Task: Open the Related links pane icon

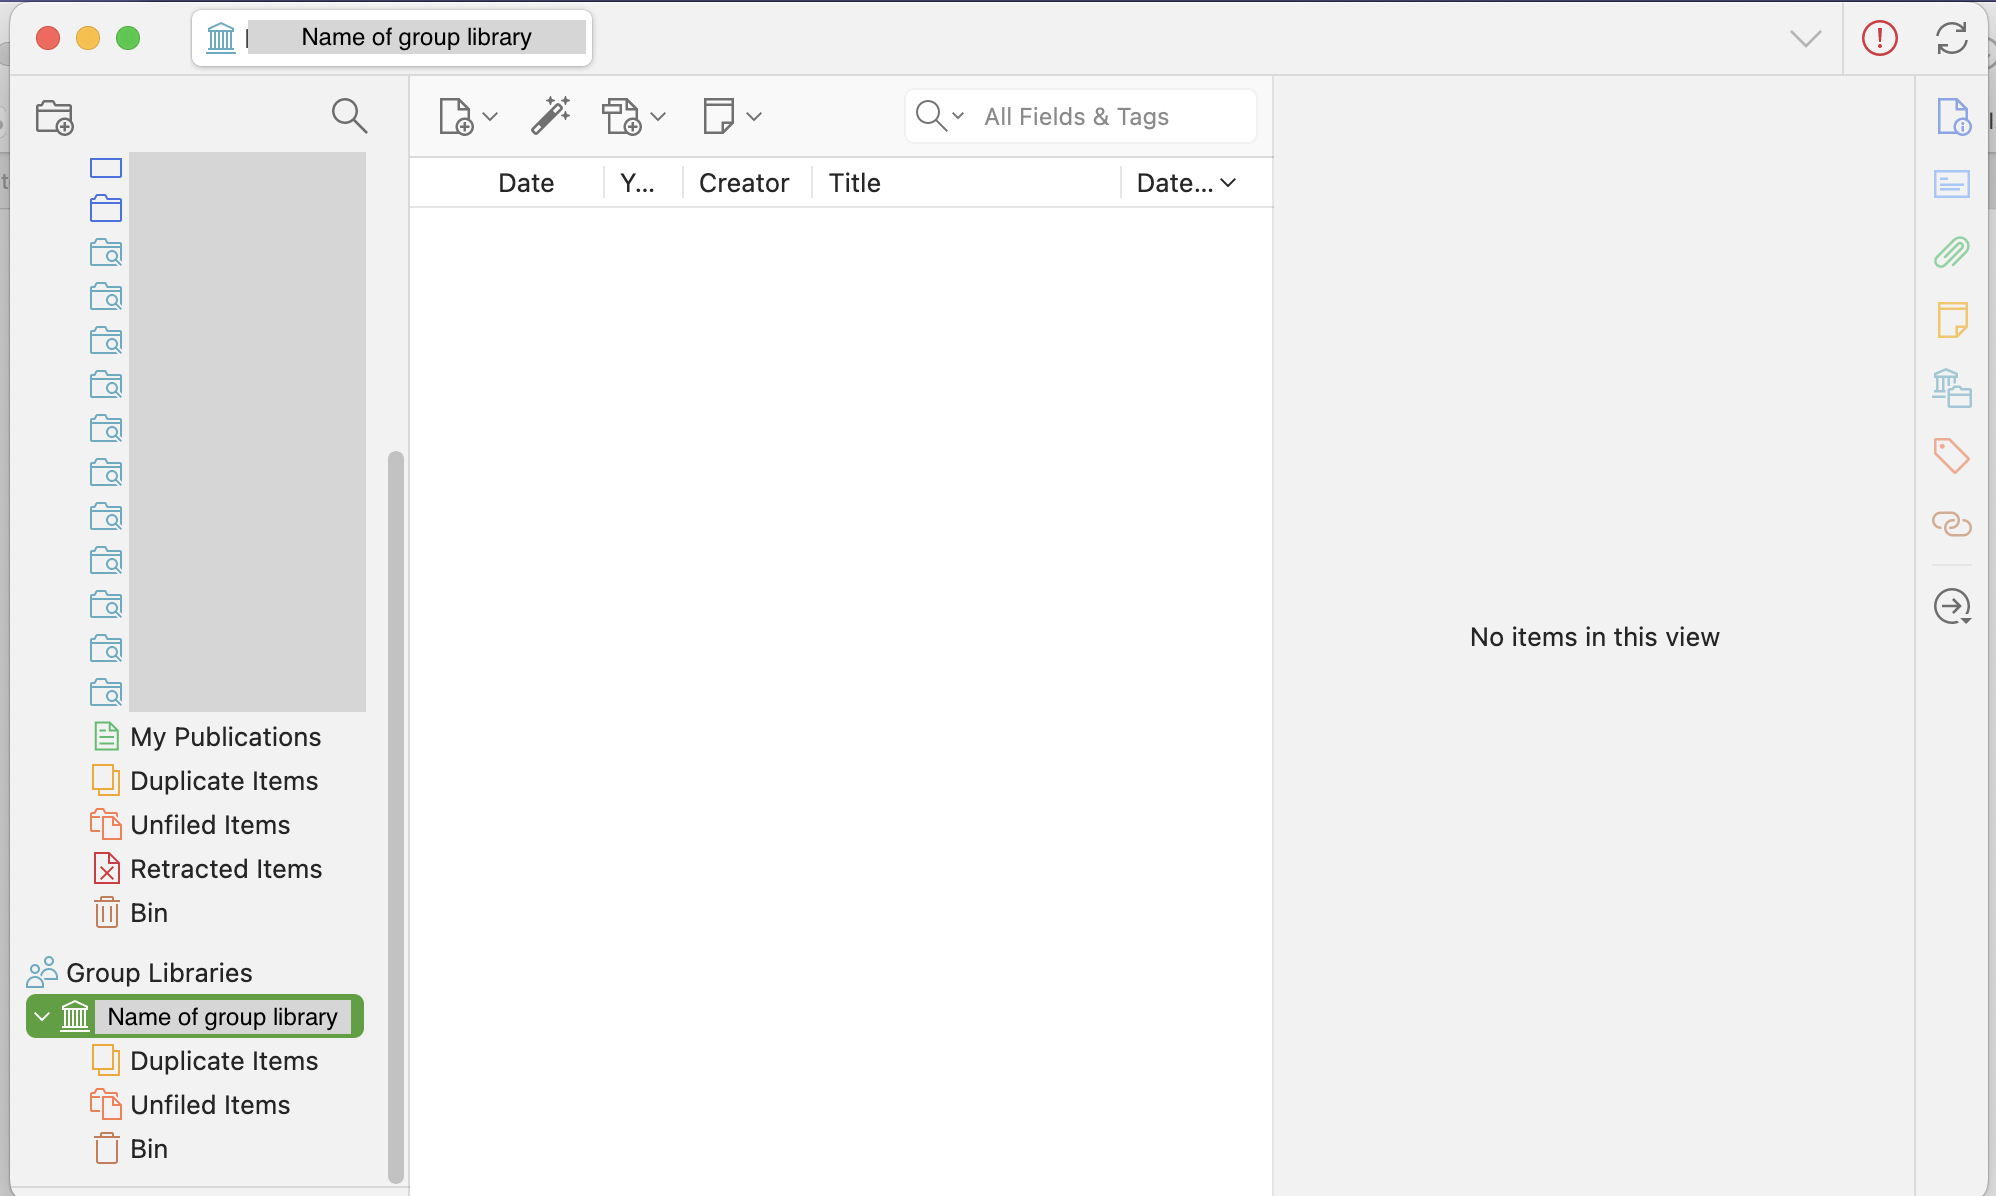Action: [x=1951, y=524]
